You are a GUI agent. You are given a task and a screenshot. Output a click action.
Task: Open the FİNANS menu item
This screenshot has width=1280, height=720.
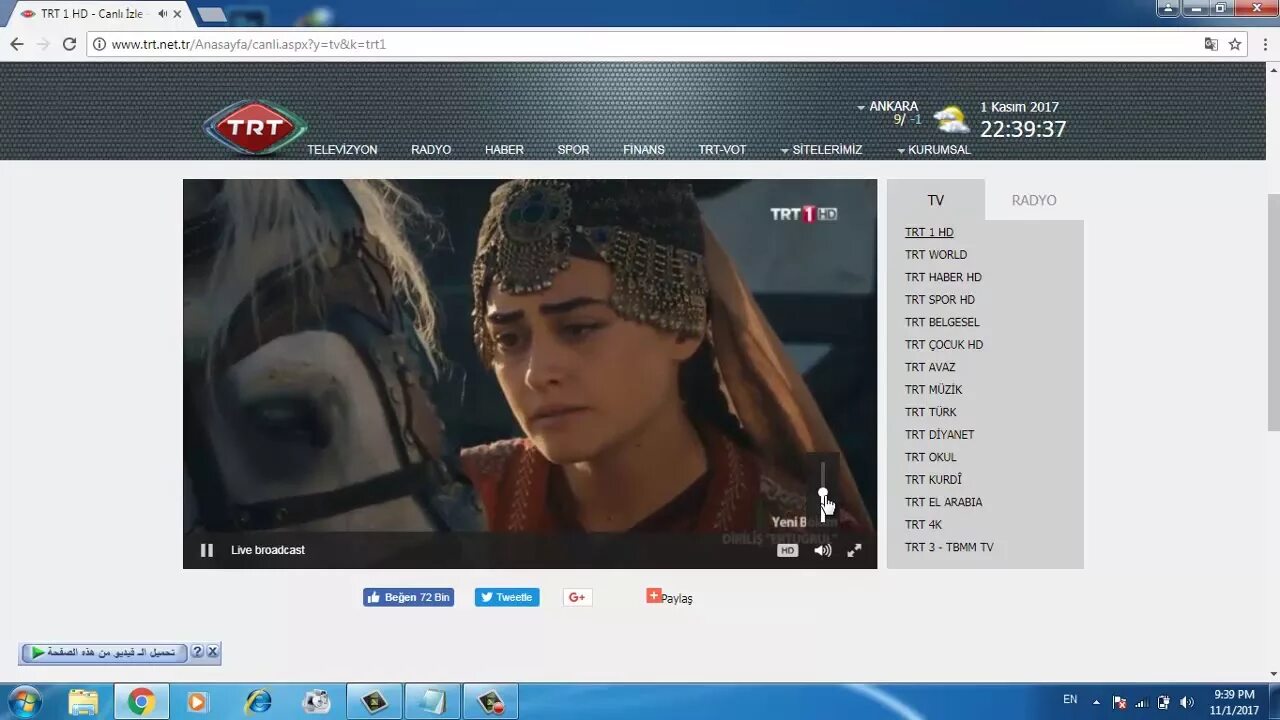coord(644,150)
